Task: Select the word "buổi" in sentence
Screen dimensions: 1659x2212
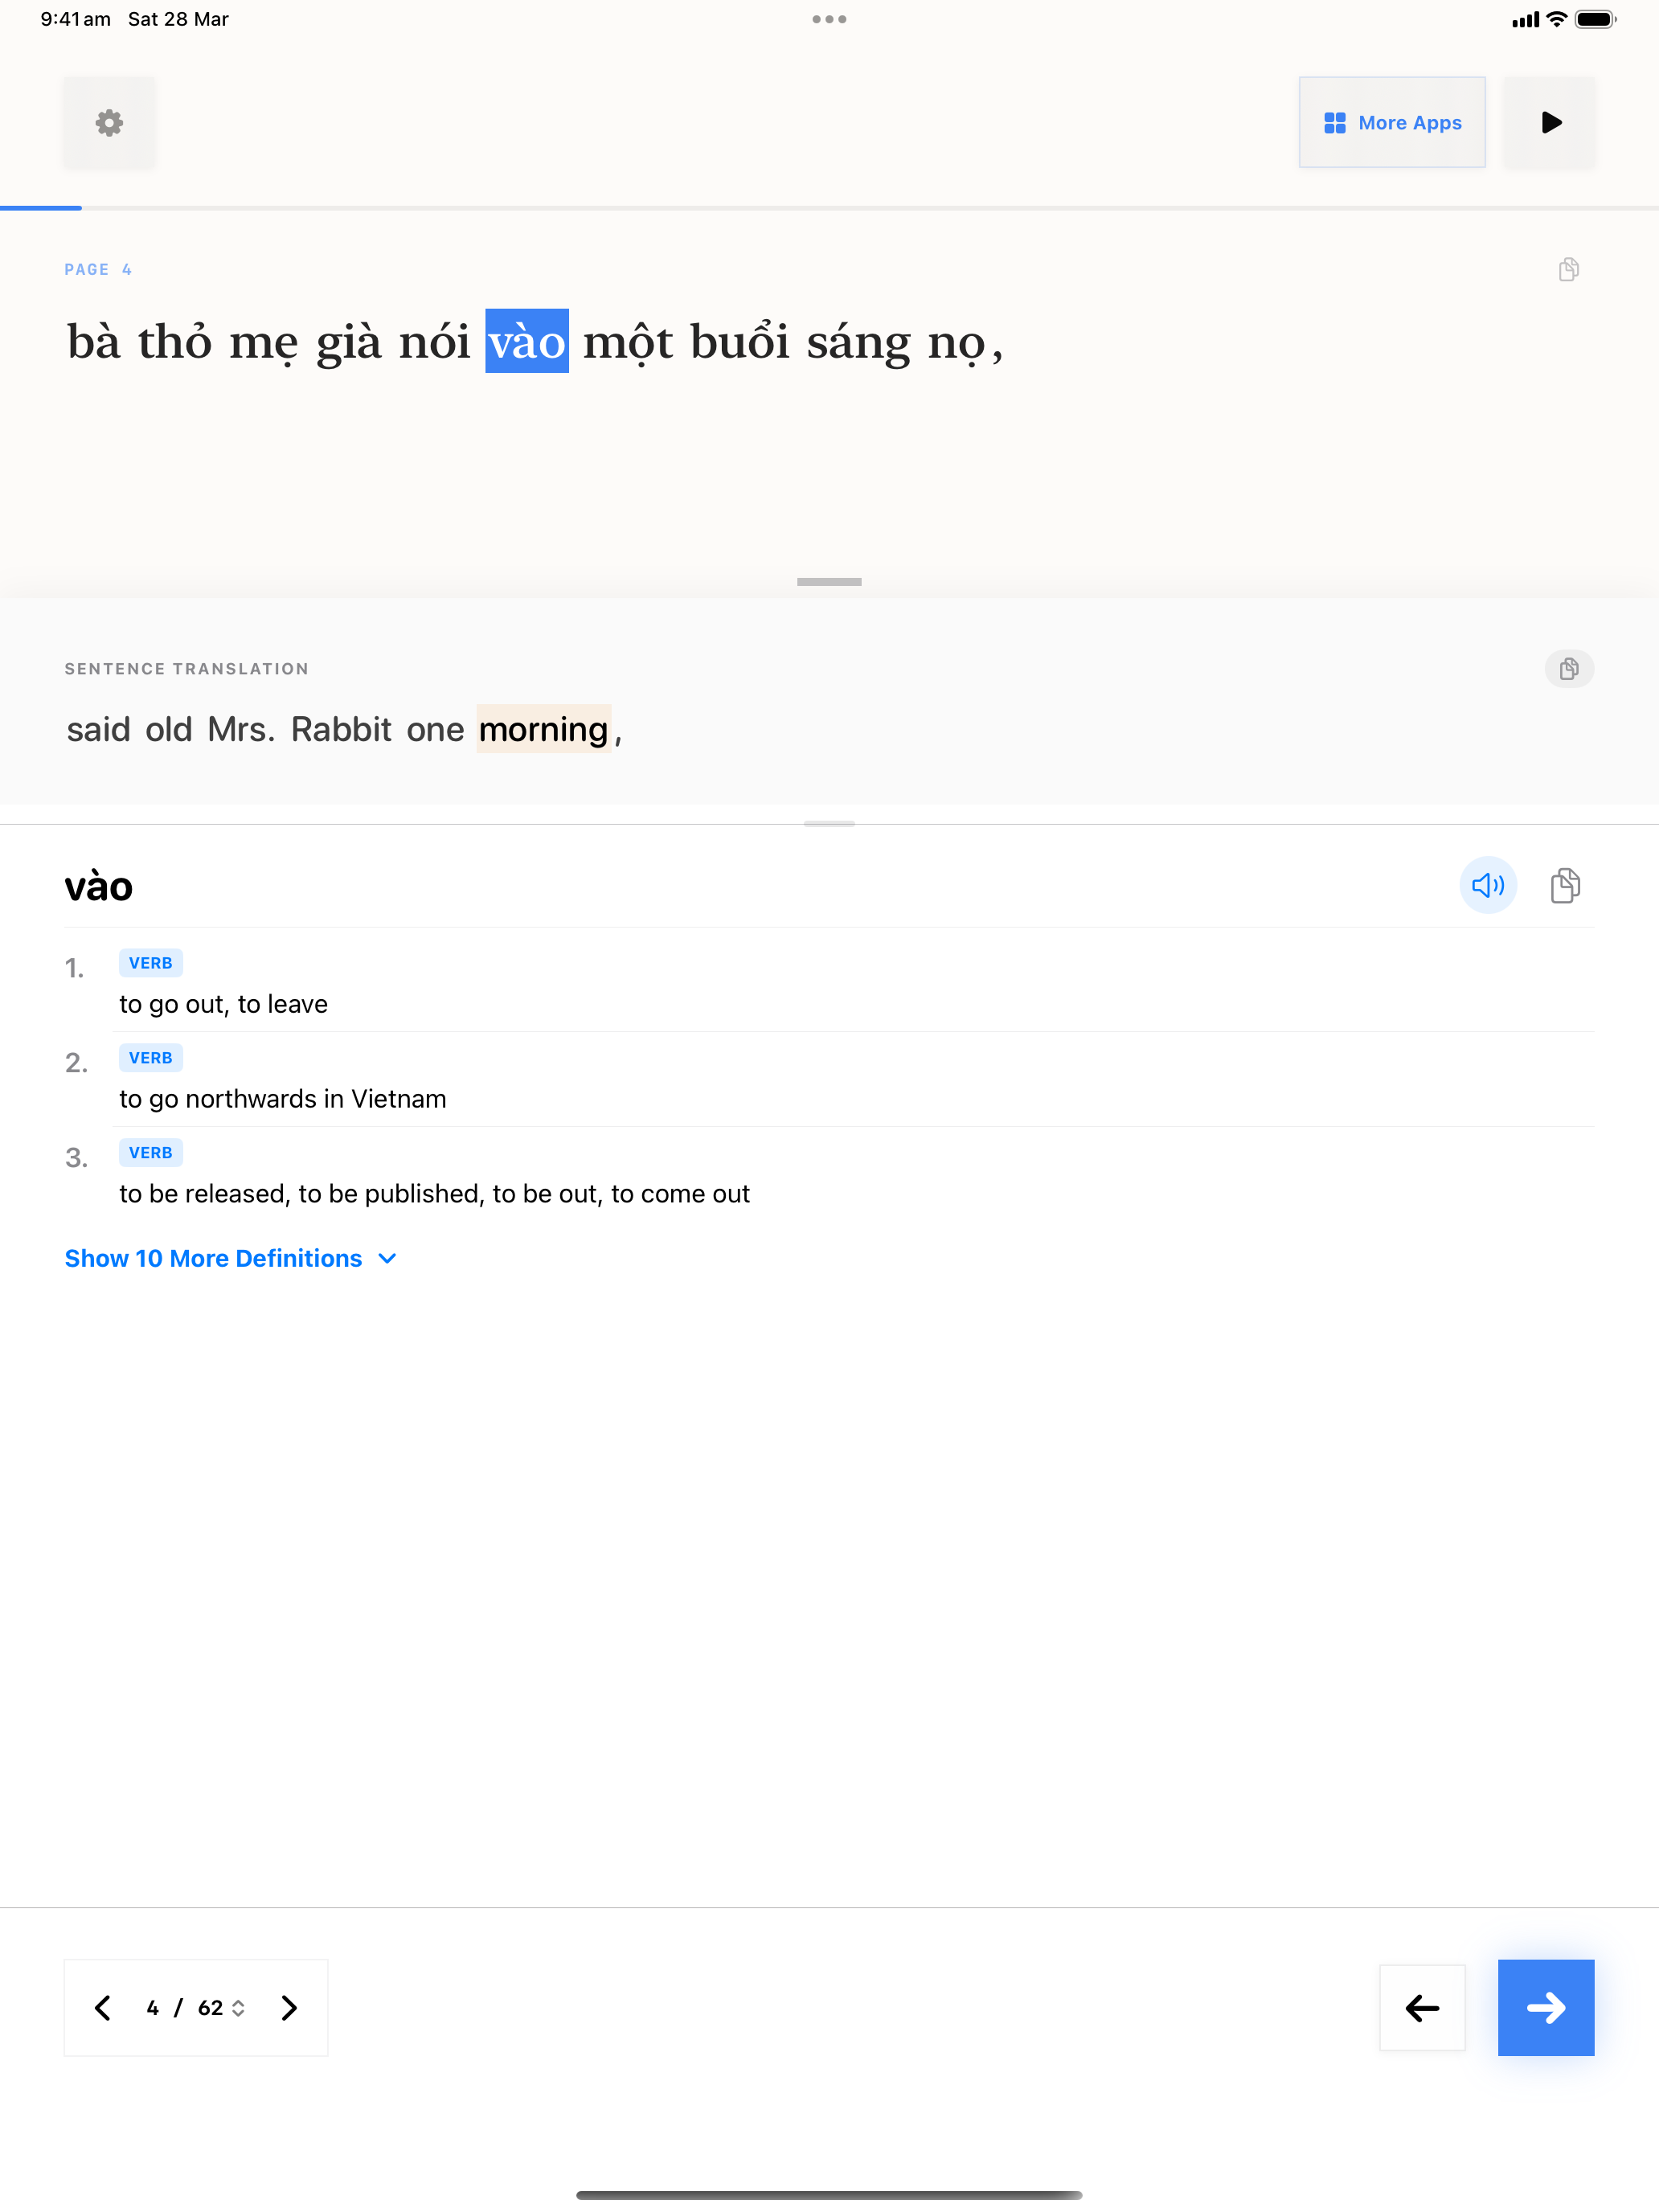Action: (x=739, y=342)
